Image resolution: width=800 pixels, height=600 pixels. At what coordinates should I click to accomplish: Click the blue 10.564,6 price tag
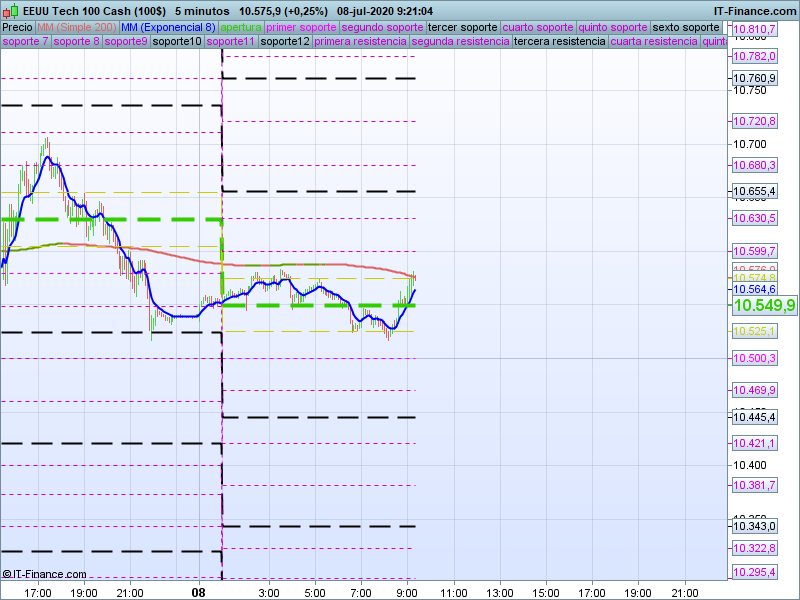coord(754,289)
